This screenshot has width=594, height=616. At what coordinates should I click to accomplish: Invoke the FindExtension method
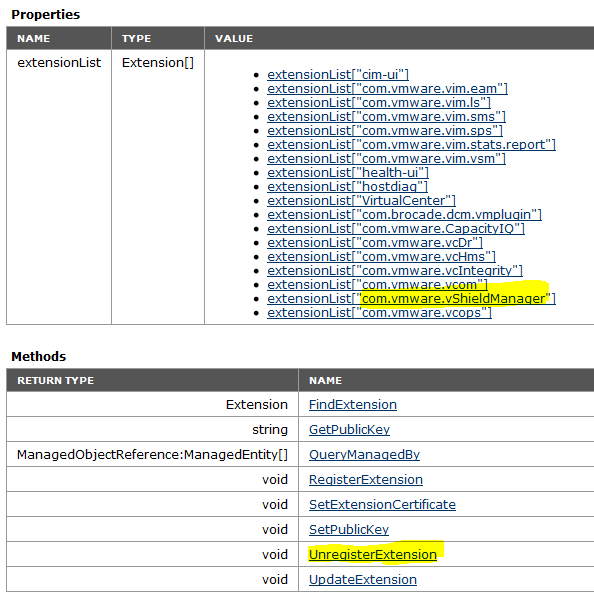tap(353, 405)
